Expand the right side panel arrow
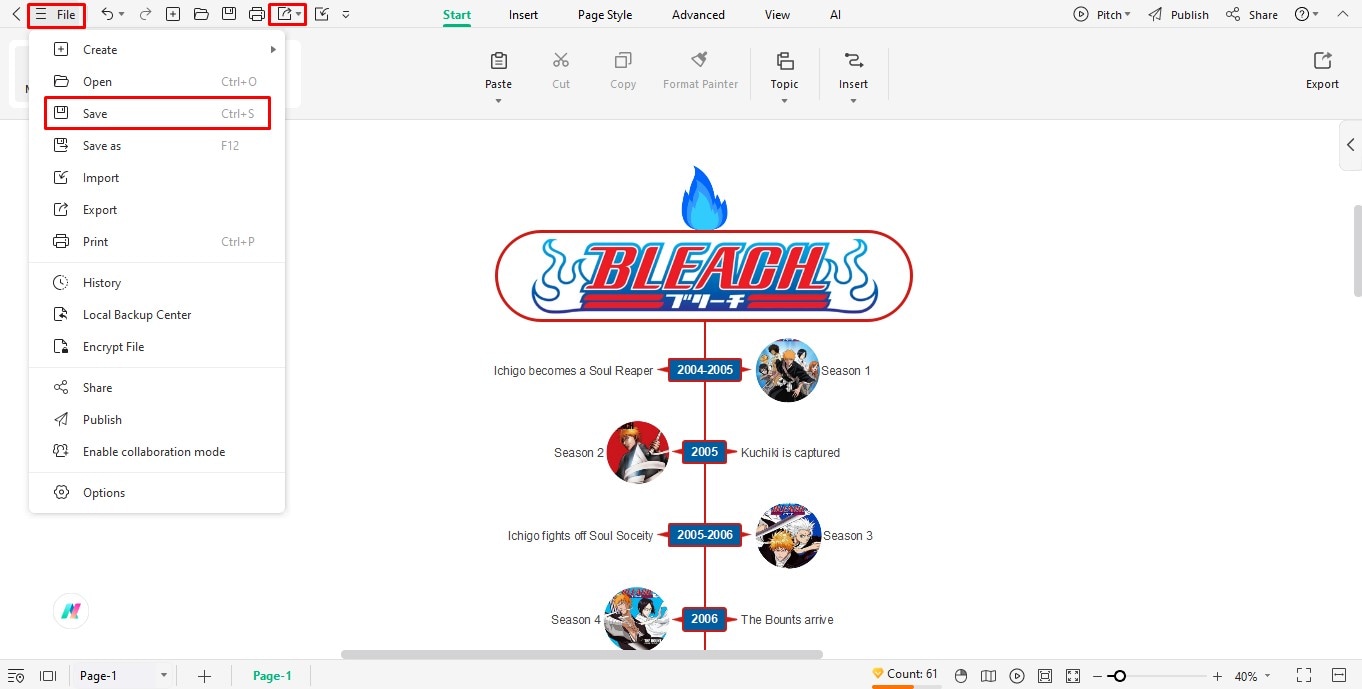 click(1350, 145)
